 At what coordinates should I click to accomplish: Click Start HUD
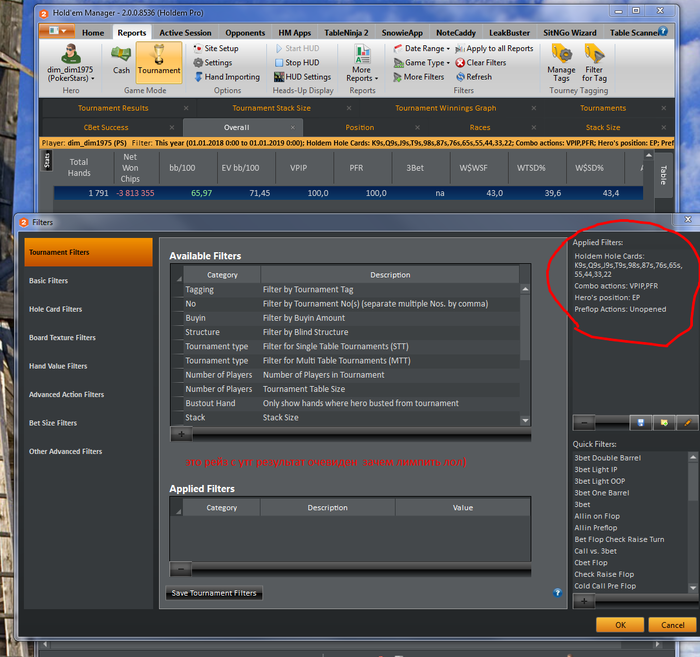pyautogui.click(x=297, y=48)
